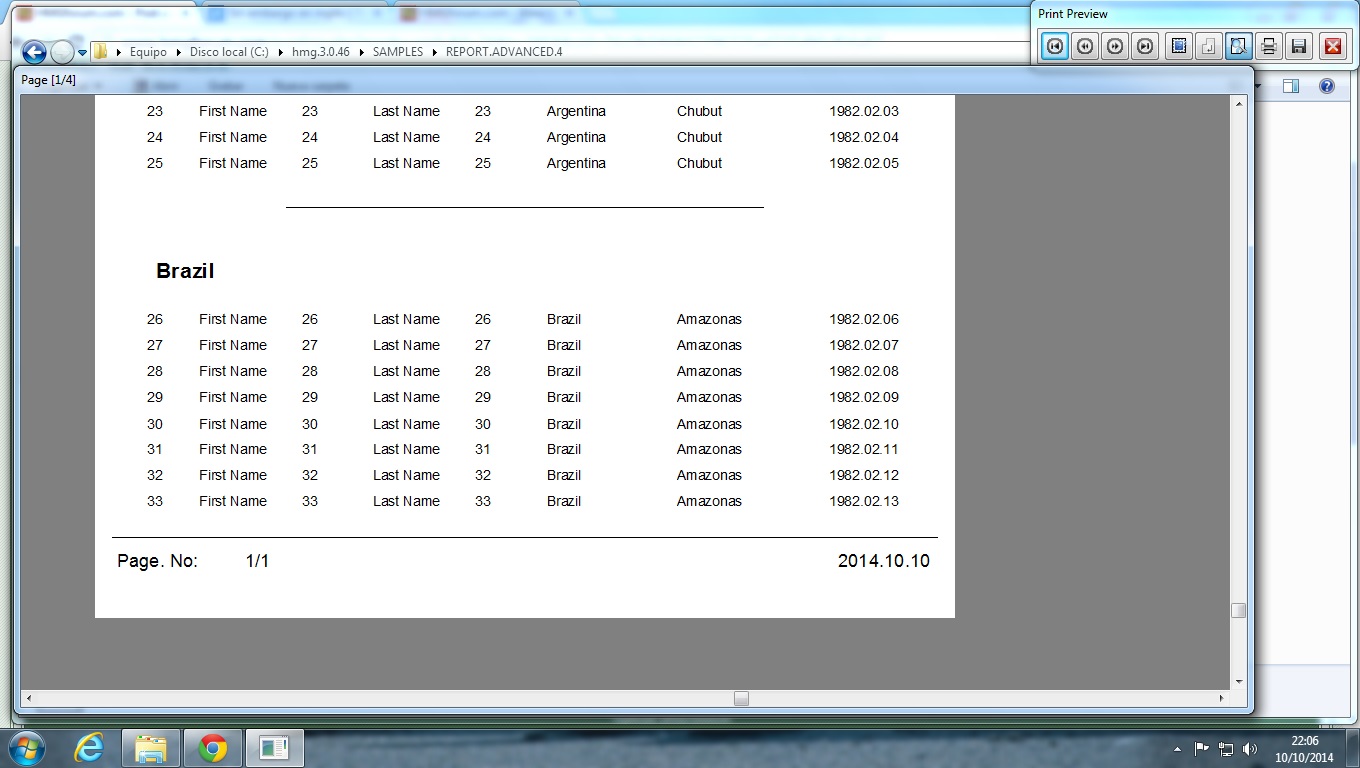This screenshot has height=768, width=1360.
Task: Click horizontal scrollbar thumb in preview
Action: coord(741,698)
